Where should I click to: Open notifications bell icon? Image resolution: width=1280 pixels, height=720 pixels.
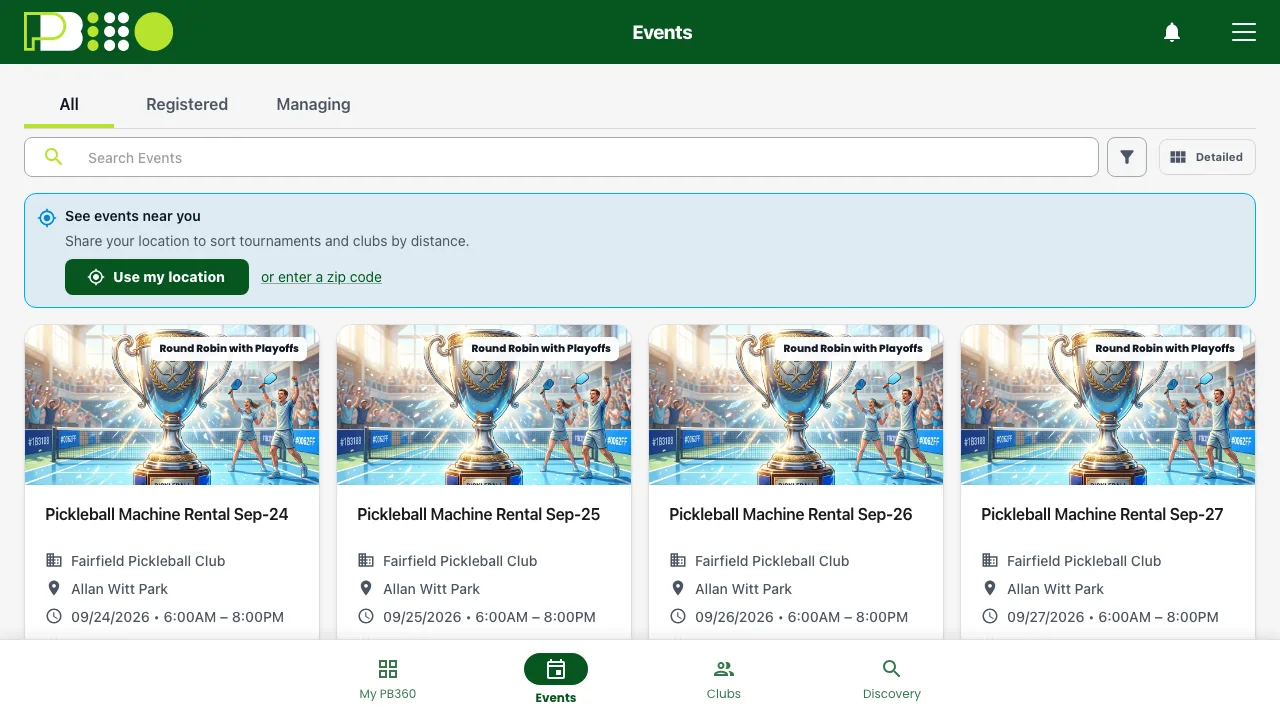1172,32
